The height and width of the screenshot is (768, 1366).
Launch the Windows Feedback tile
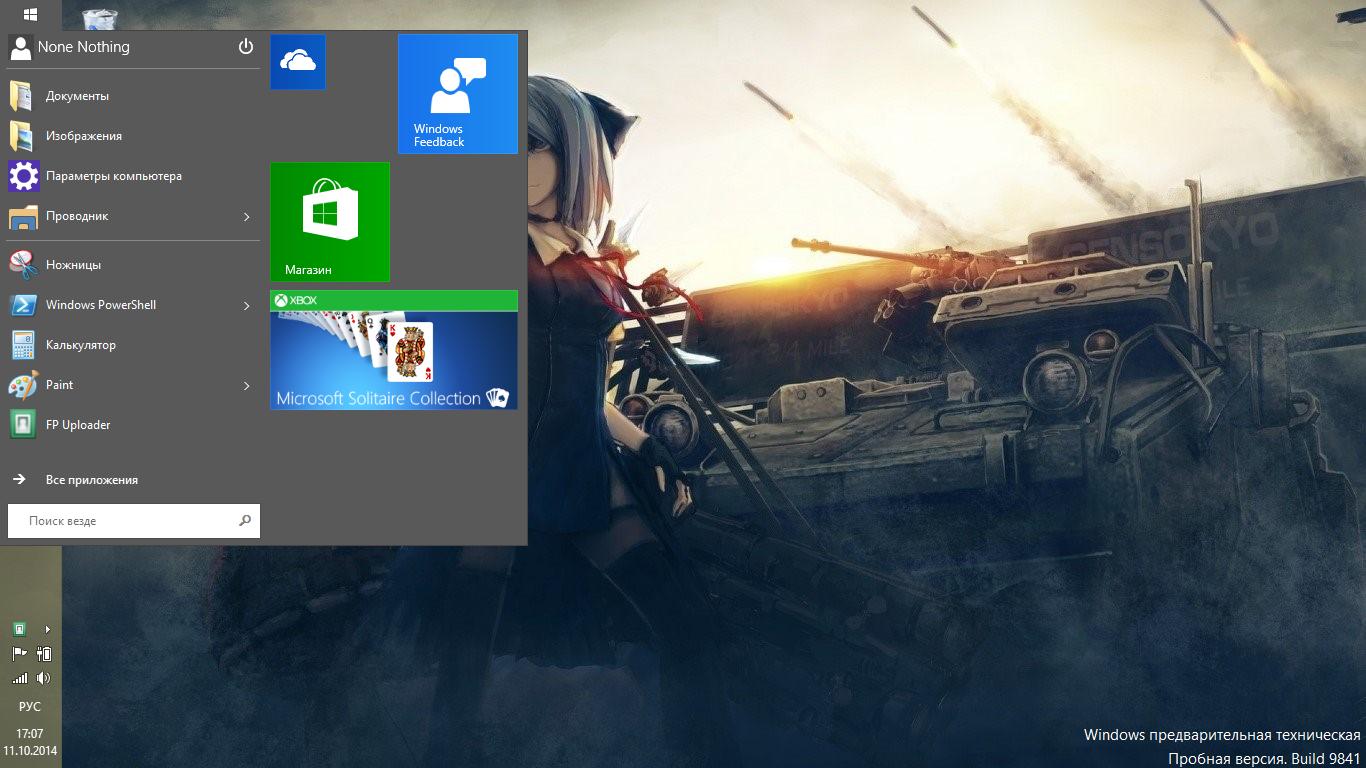pyautogui.click(x=457, y=94)
